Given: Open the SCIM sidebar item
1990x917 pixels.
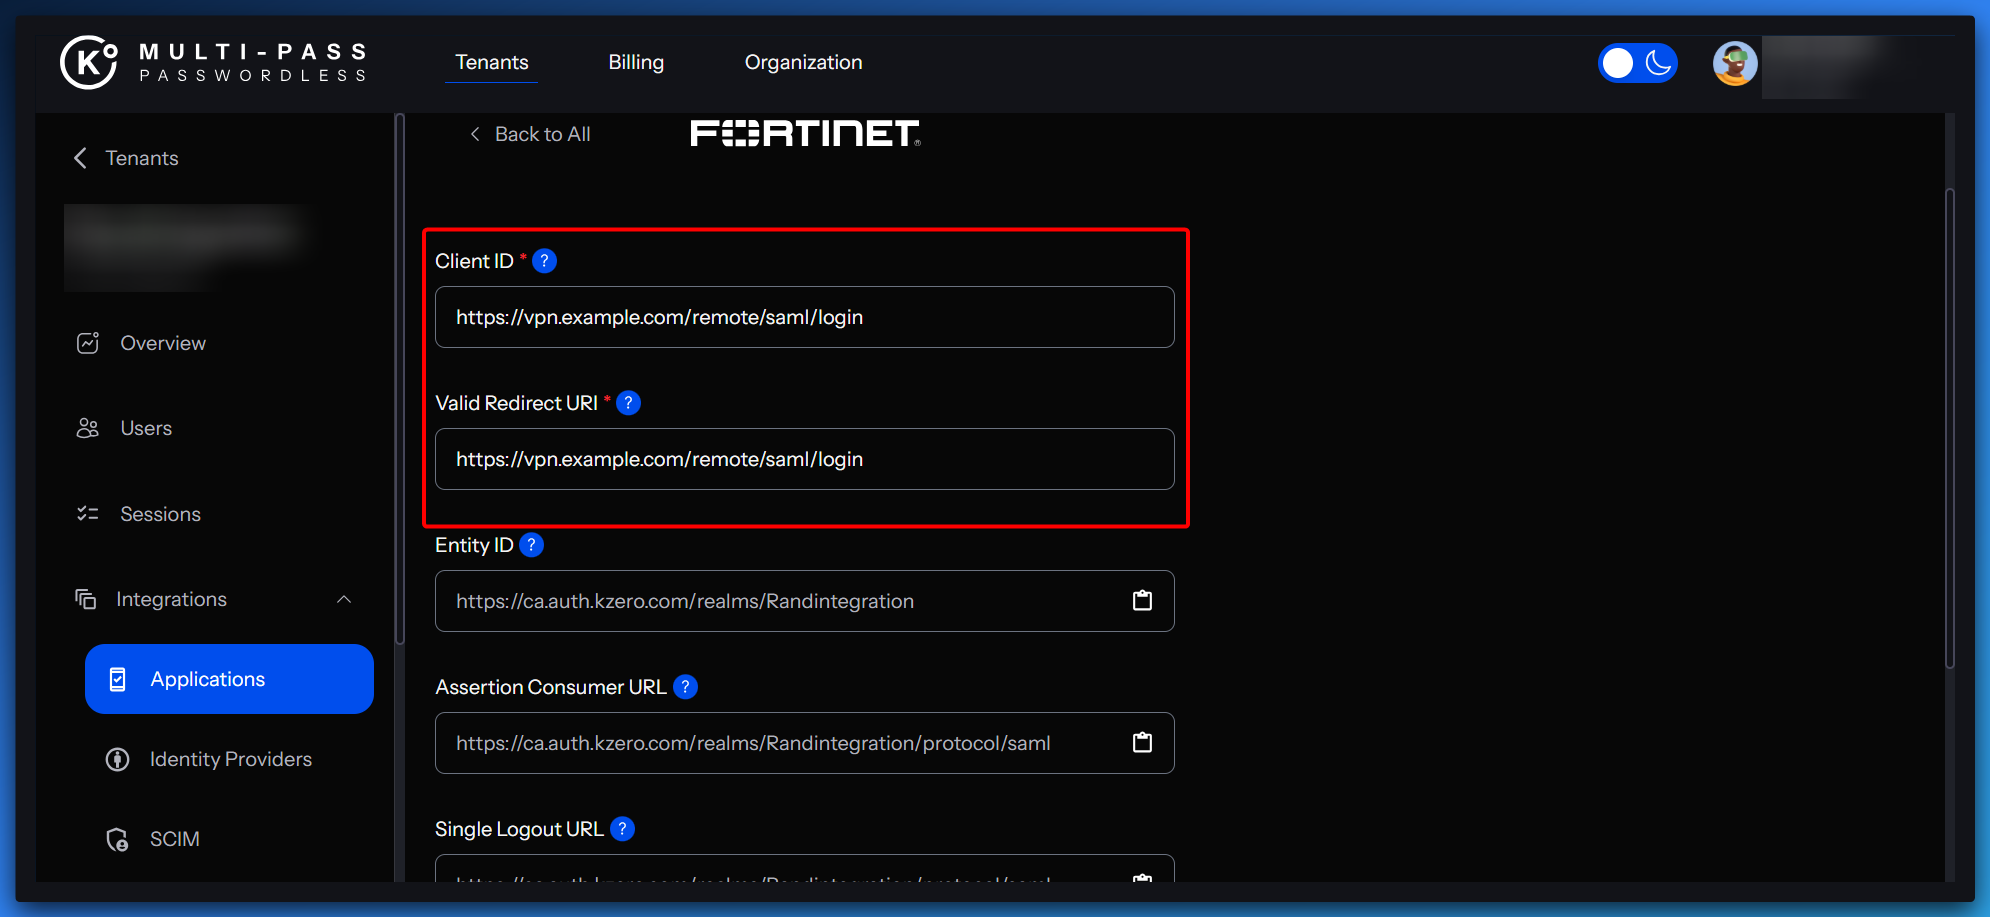Looking at the screenshot, I should [x=174, y=839].
